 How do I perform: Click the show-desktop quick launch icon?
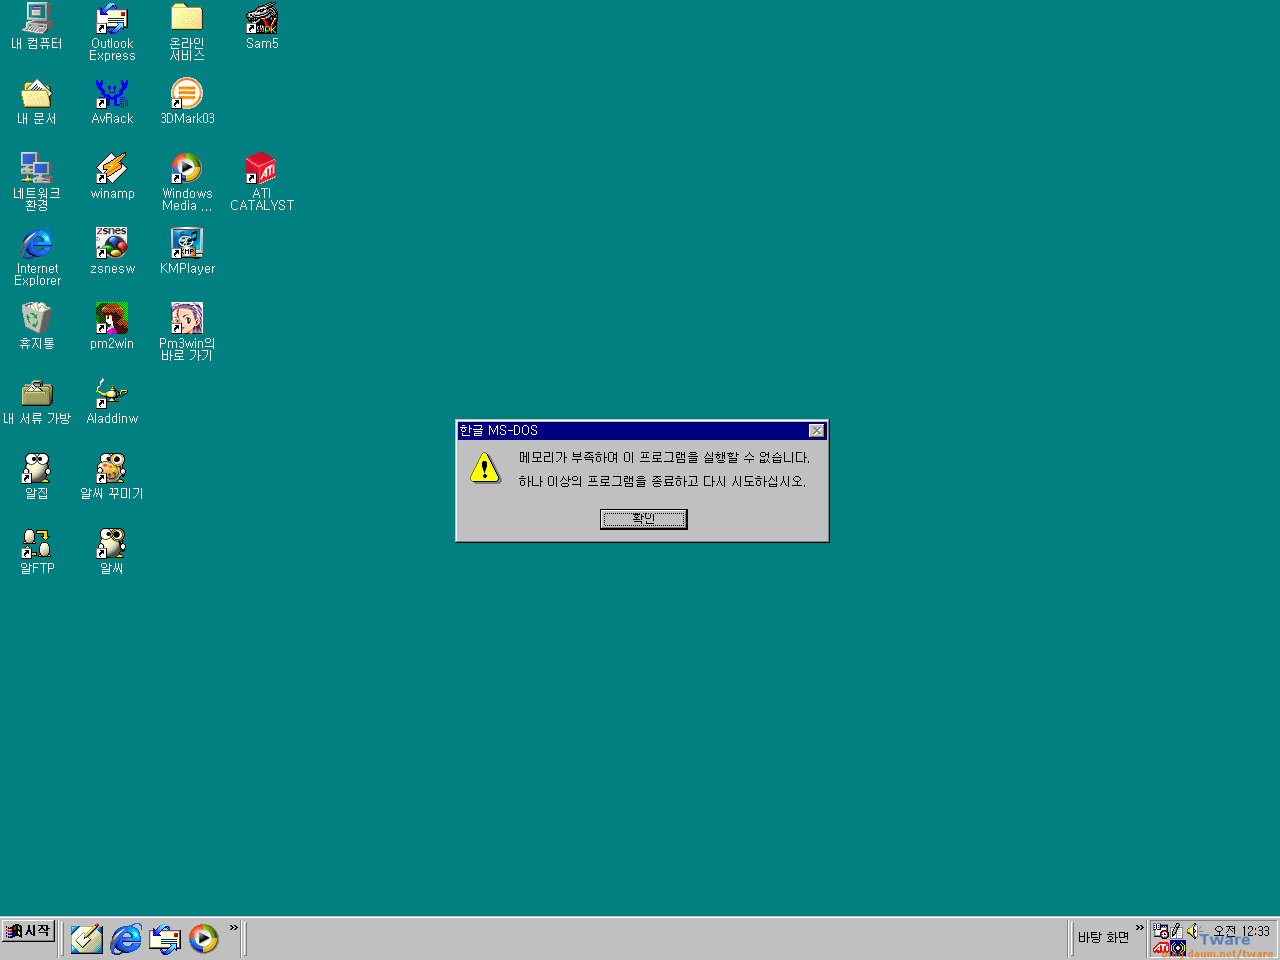(86, 938)
